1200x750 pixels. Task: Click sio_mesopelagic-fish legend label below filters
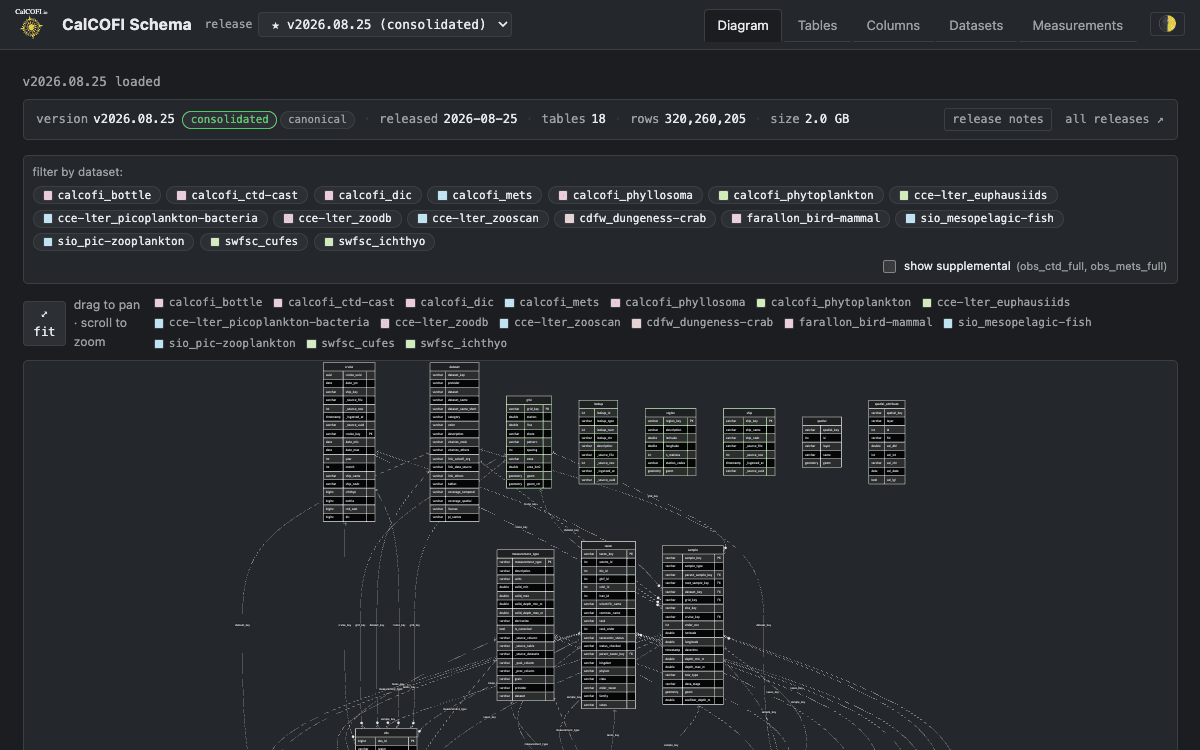(x=1025, y=322)
